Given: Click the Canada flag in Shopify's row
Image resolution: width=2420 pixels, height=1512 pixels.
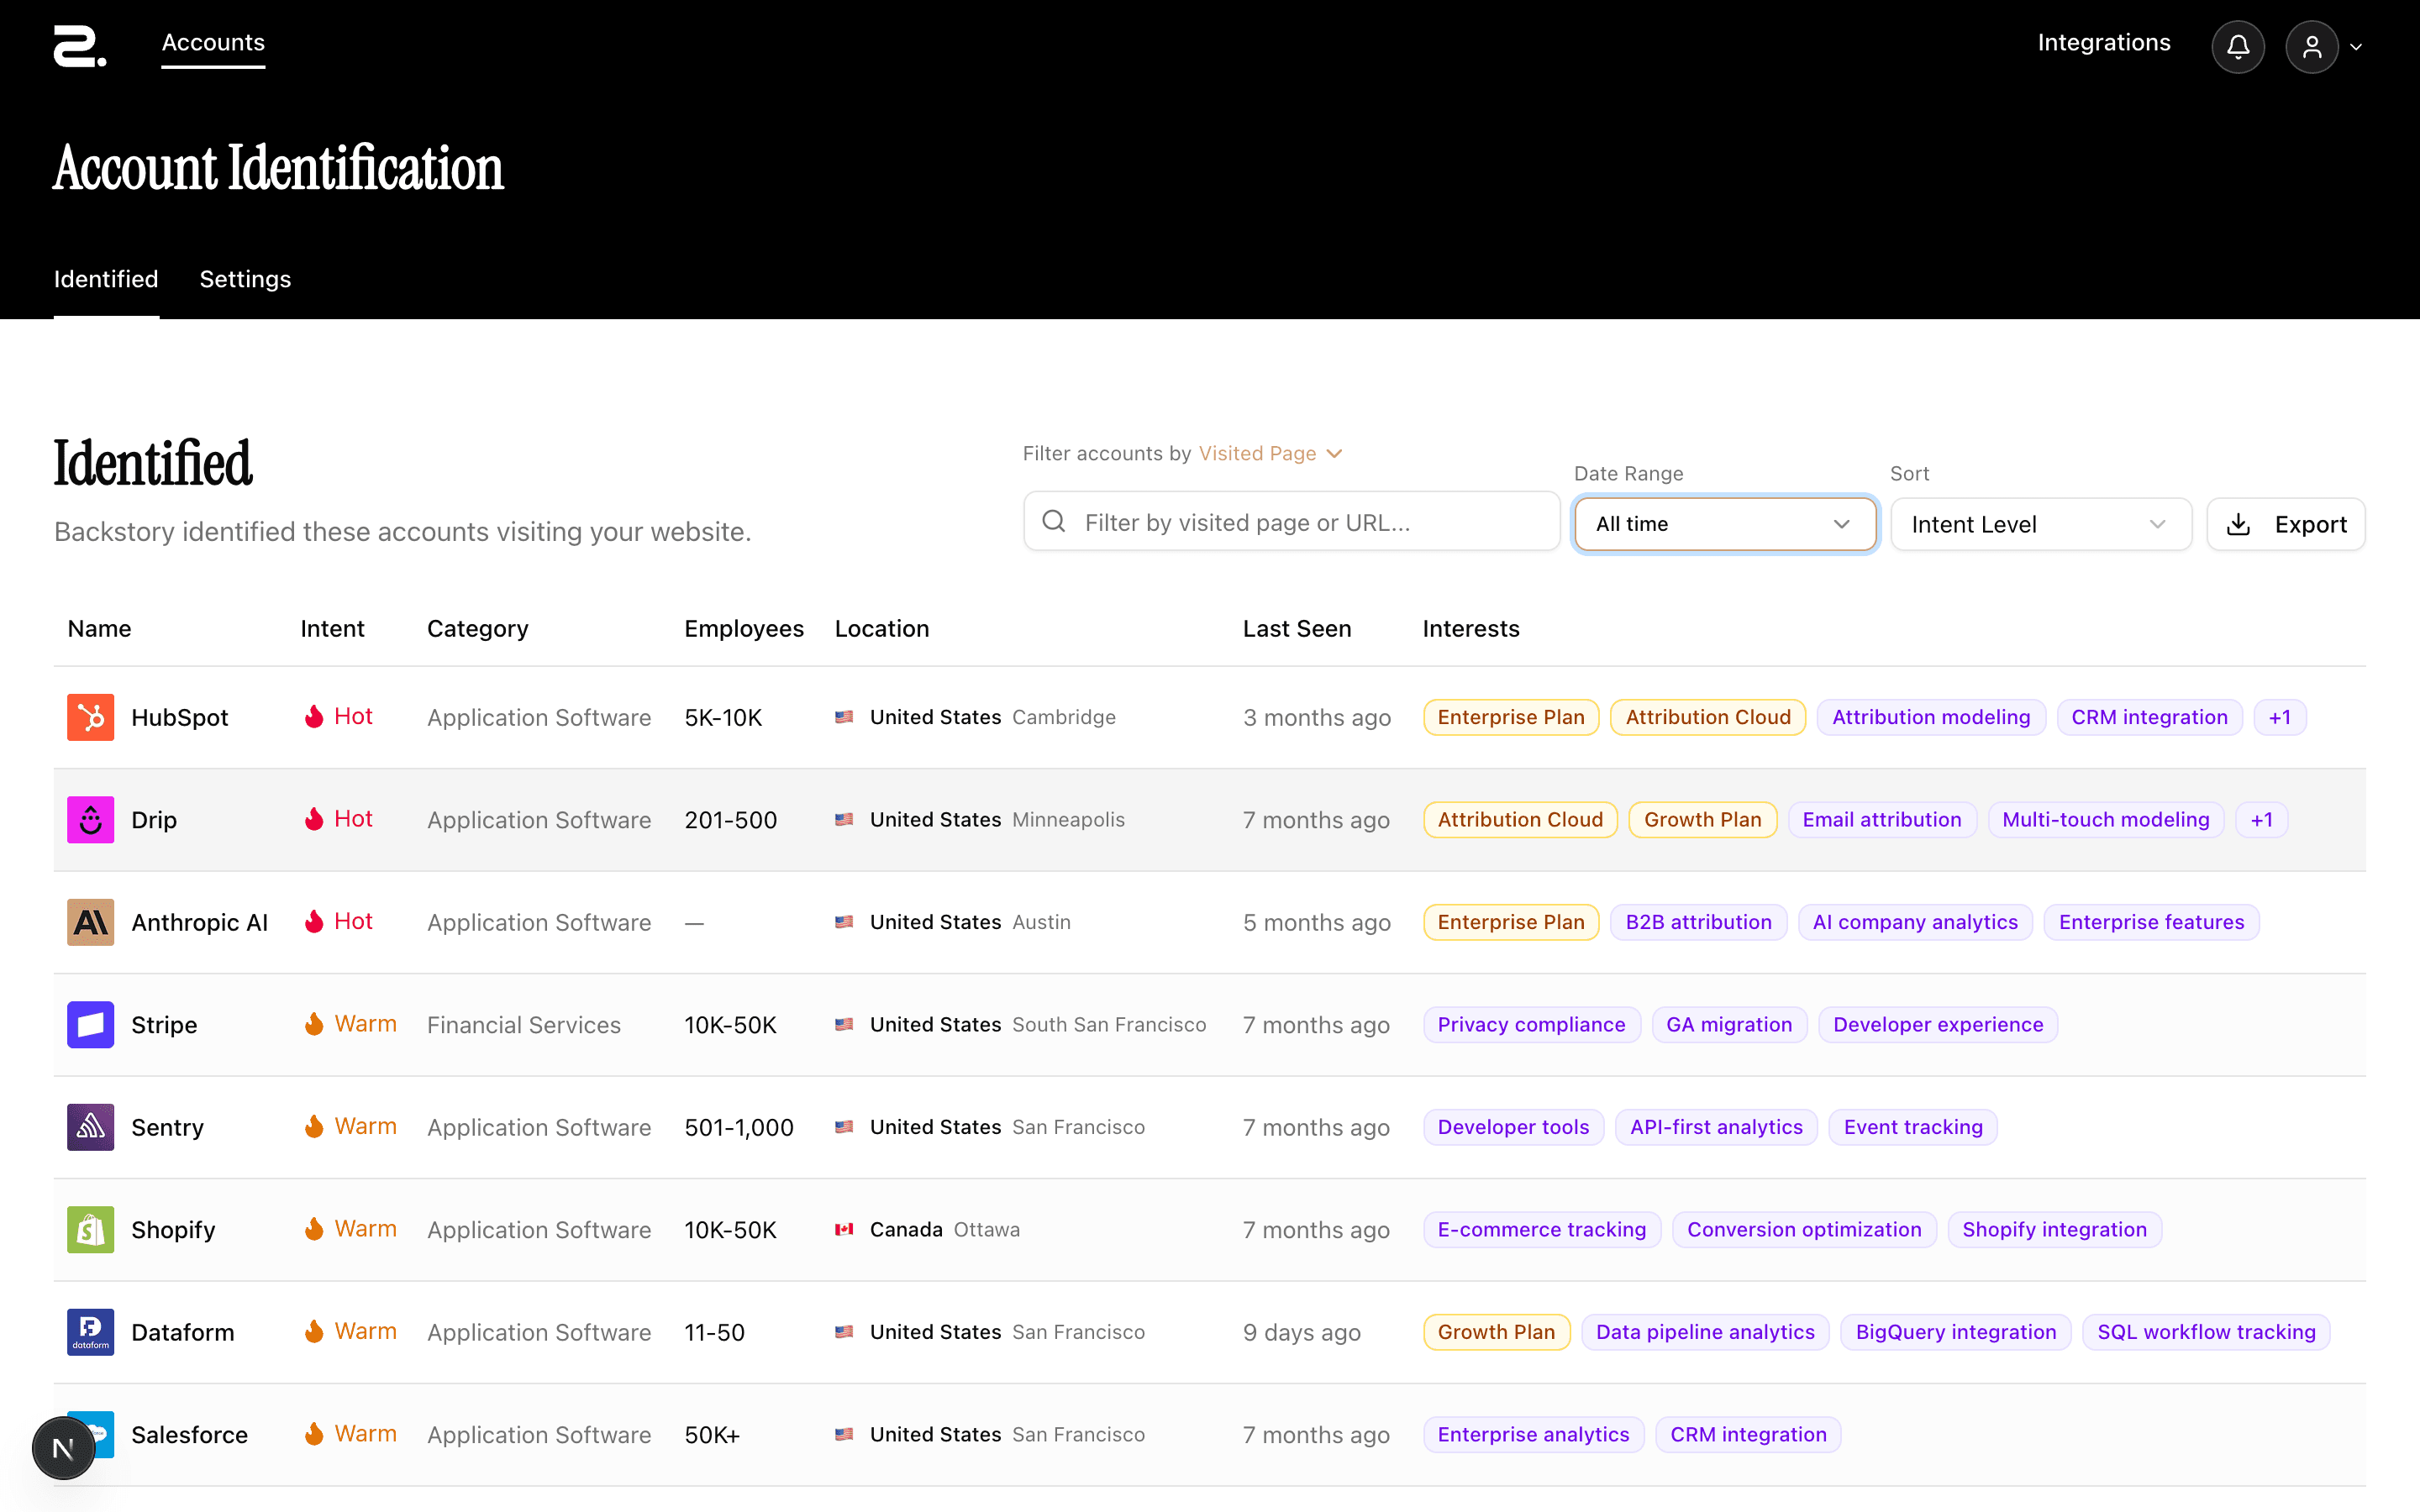Looking at the screenshot, I should 844,1230.
